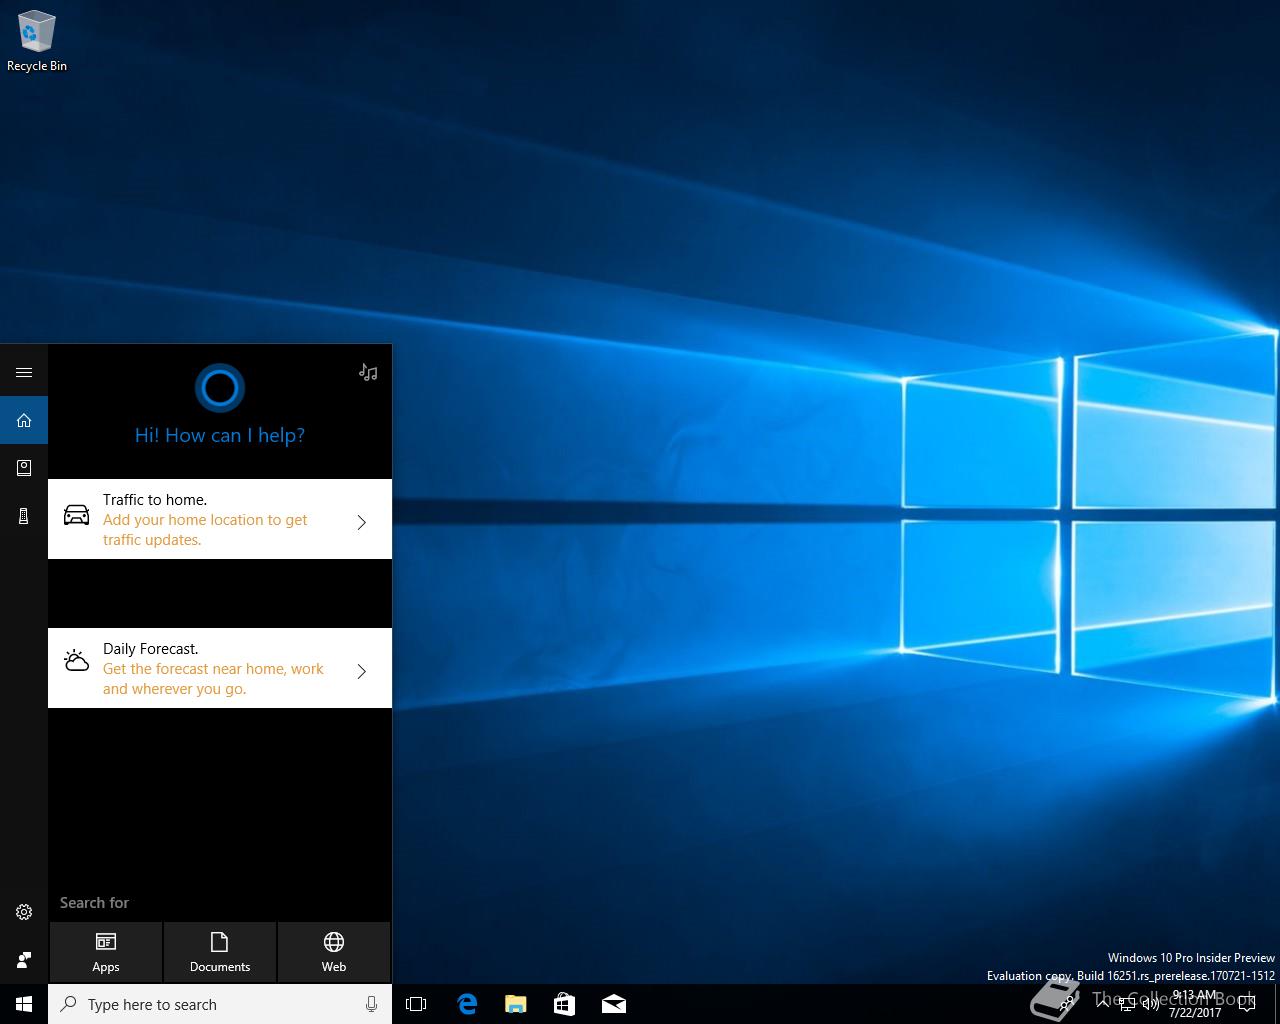Click the weather icon on forecast card
This screenshot has width=1280, height=1024.
[76, 660]
